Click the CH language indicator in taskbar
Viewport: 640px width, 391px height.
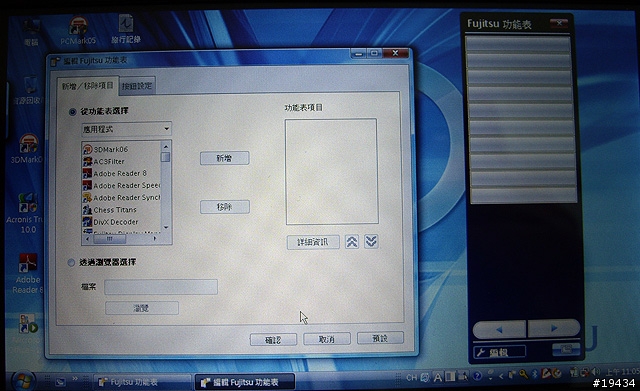tap(411, 378)
